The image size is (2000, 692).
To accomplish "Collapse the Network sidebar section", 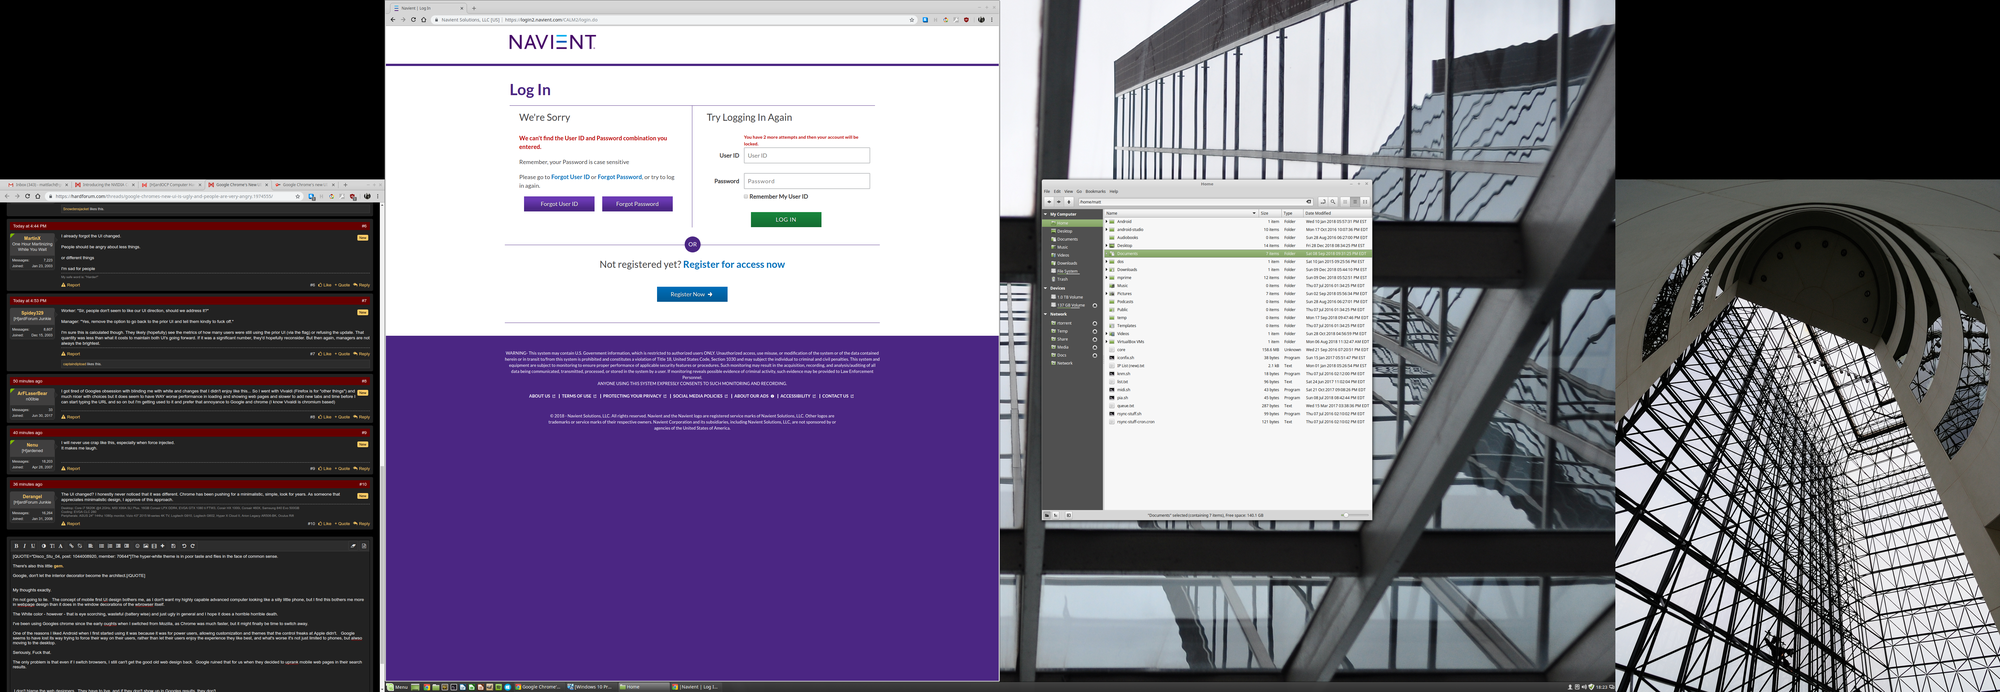I will point(1046,314).
